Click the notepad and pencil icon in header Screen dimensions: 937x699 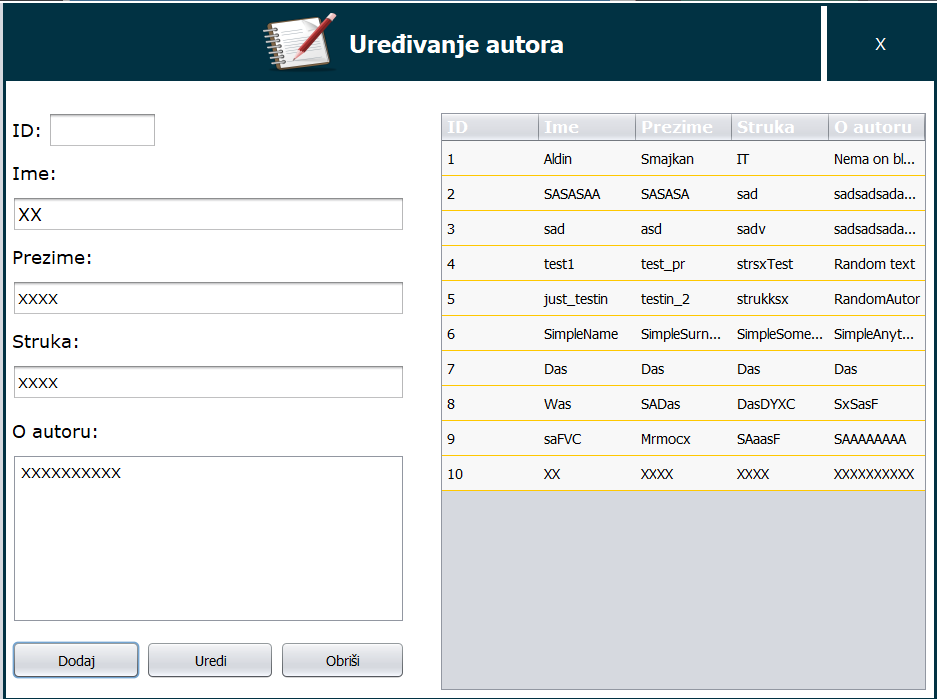point(300,42)
